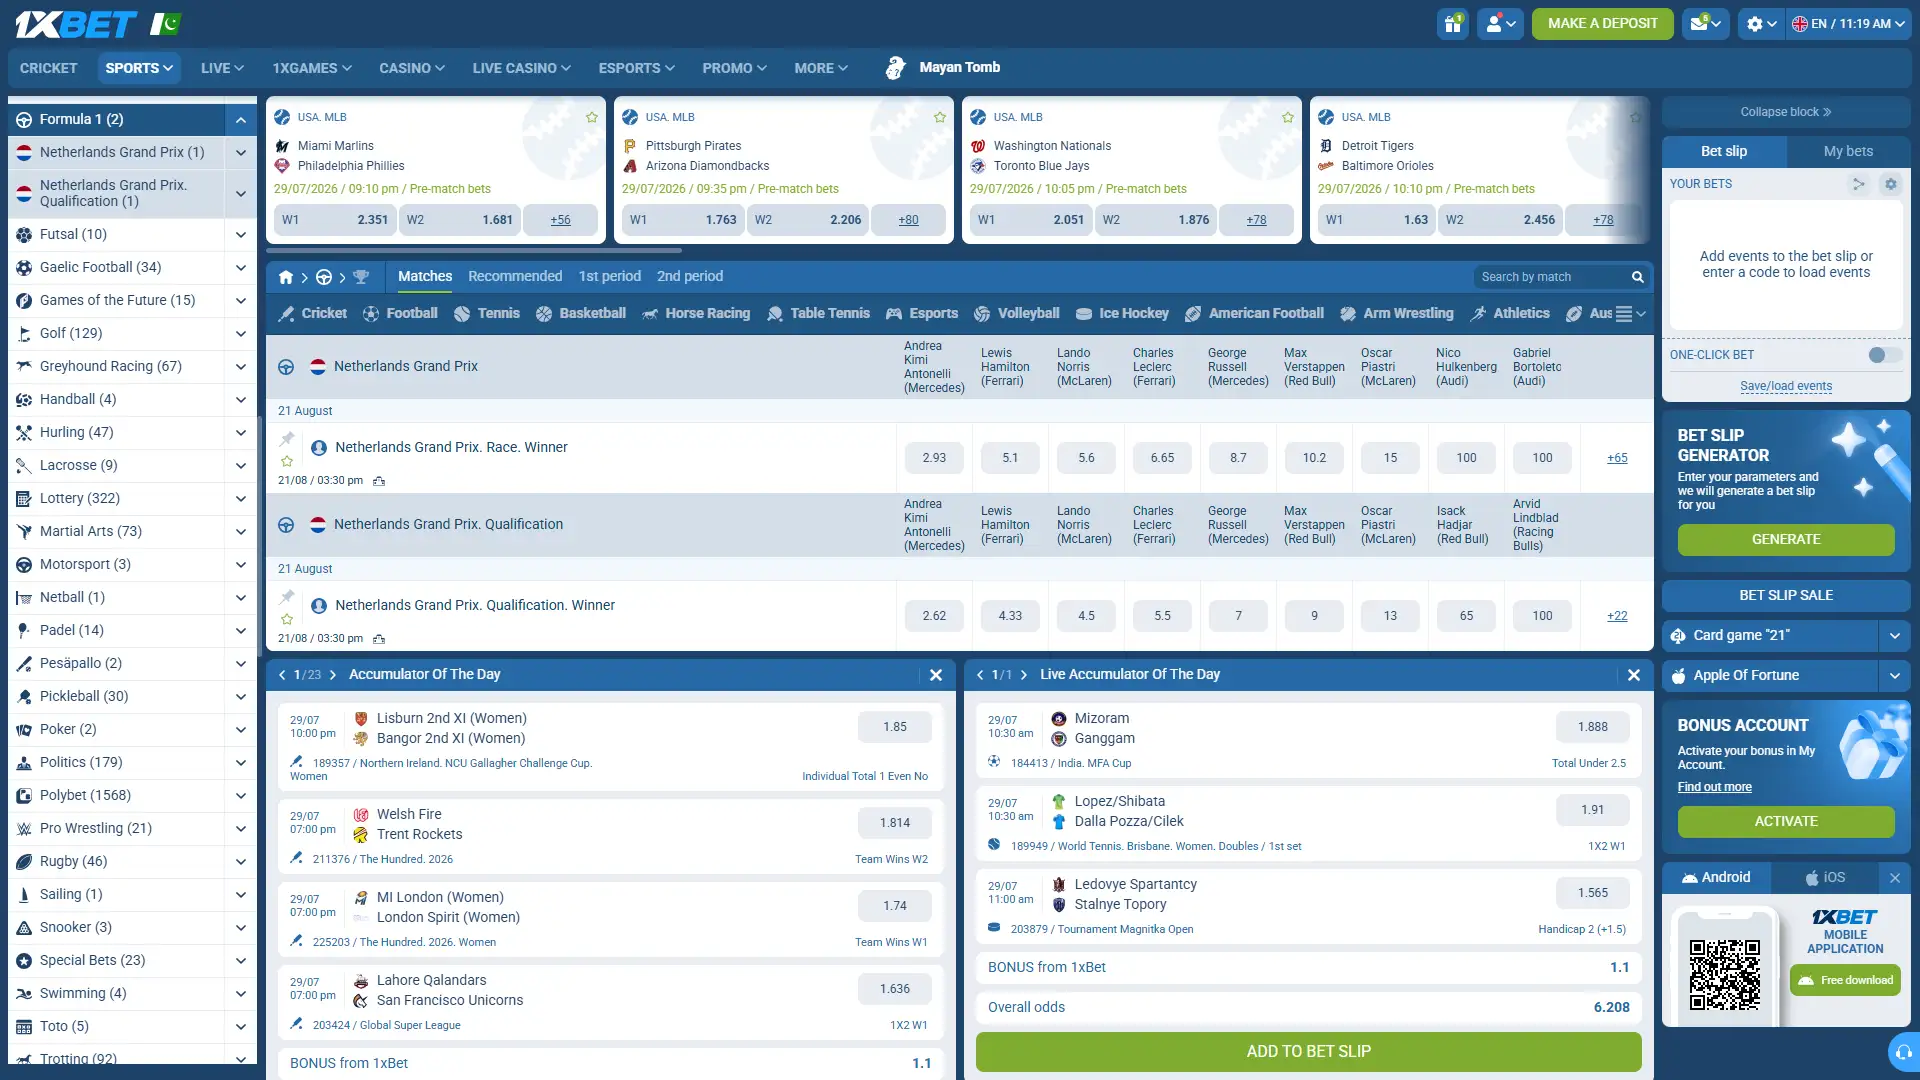This screenshot has height=1080, width=1920.
Task: Star the Netherlands Grand Prix Qualification Winner event
Action: coord(287,619)
